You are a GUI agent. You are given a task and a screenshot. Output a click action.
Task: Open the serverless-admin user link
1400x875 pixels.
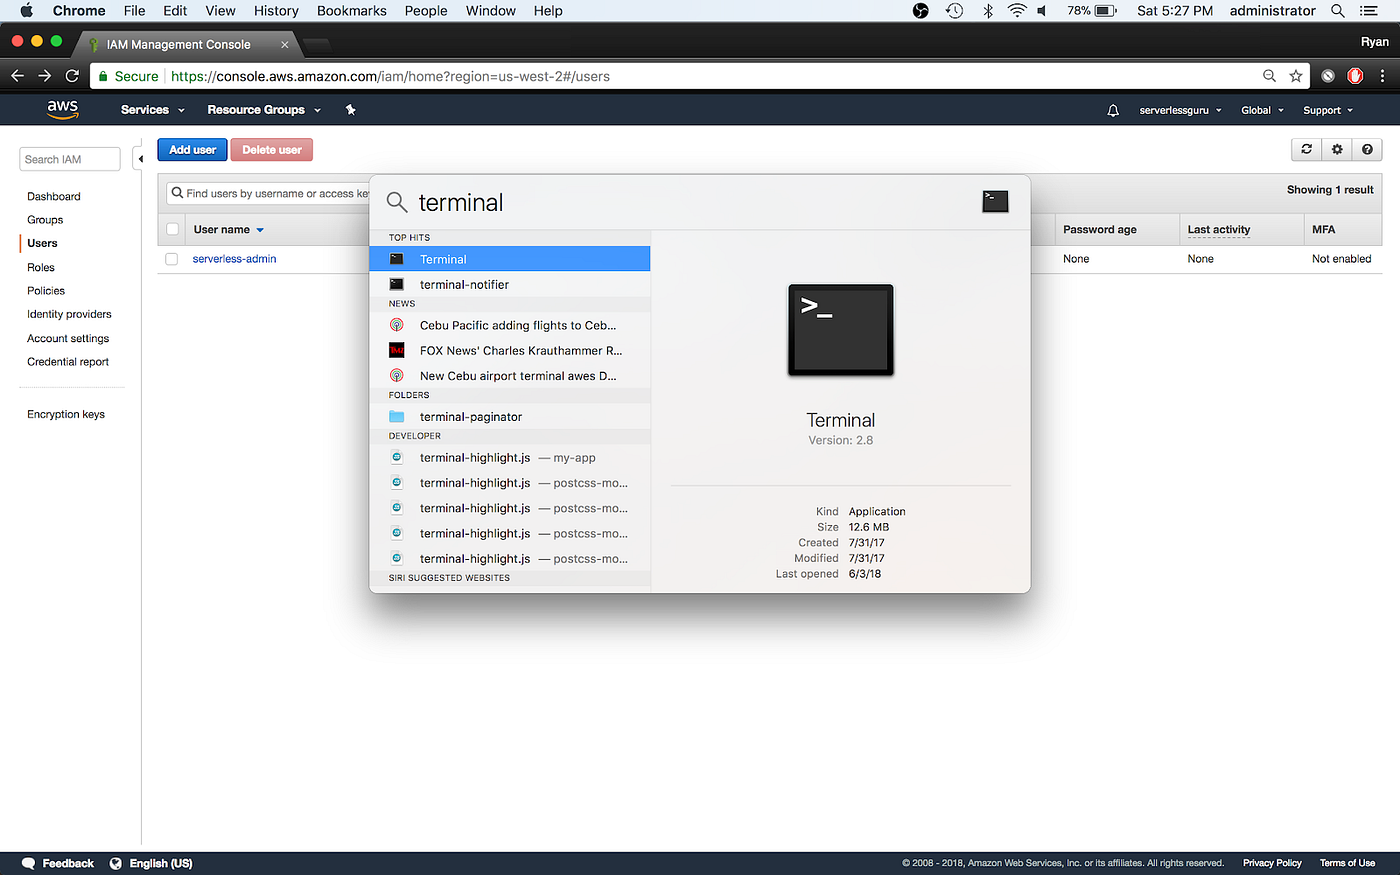click(x=234, y=259)
